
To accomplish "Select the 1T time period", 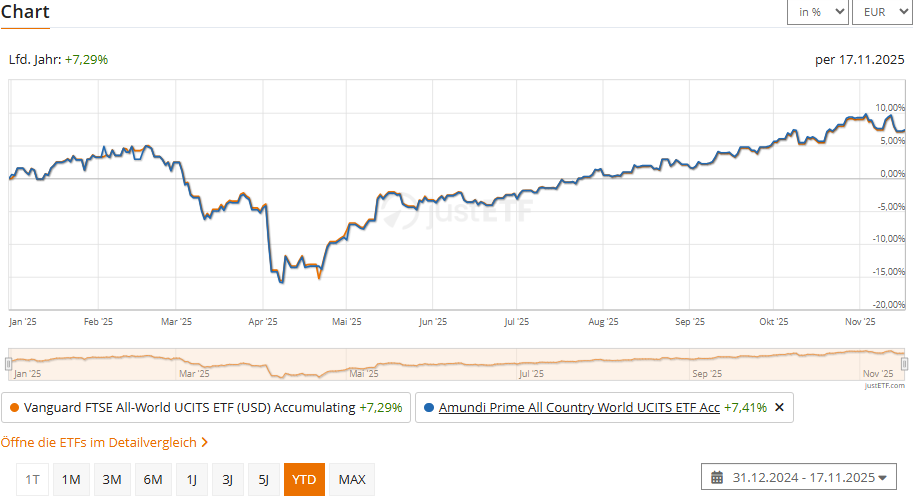I will (x=32, y=479).
